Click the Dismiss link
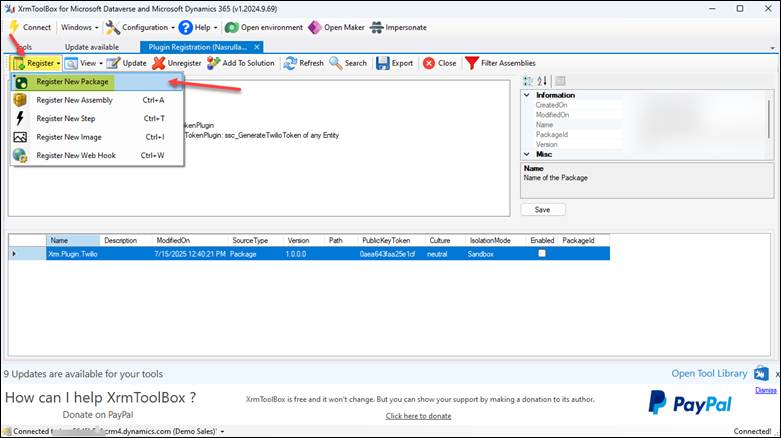Screen dimensions: 781x438 (x=766, y=390)
